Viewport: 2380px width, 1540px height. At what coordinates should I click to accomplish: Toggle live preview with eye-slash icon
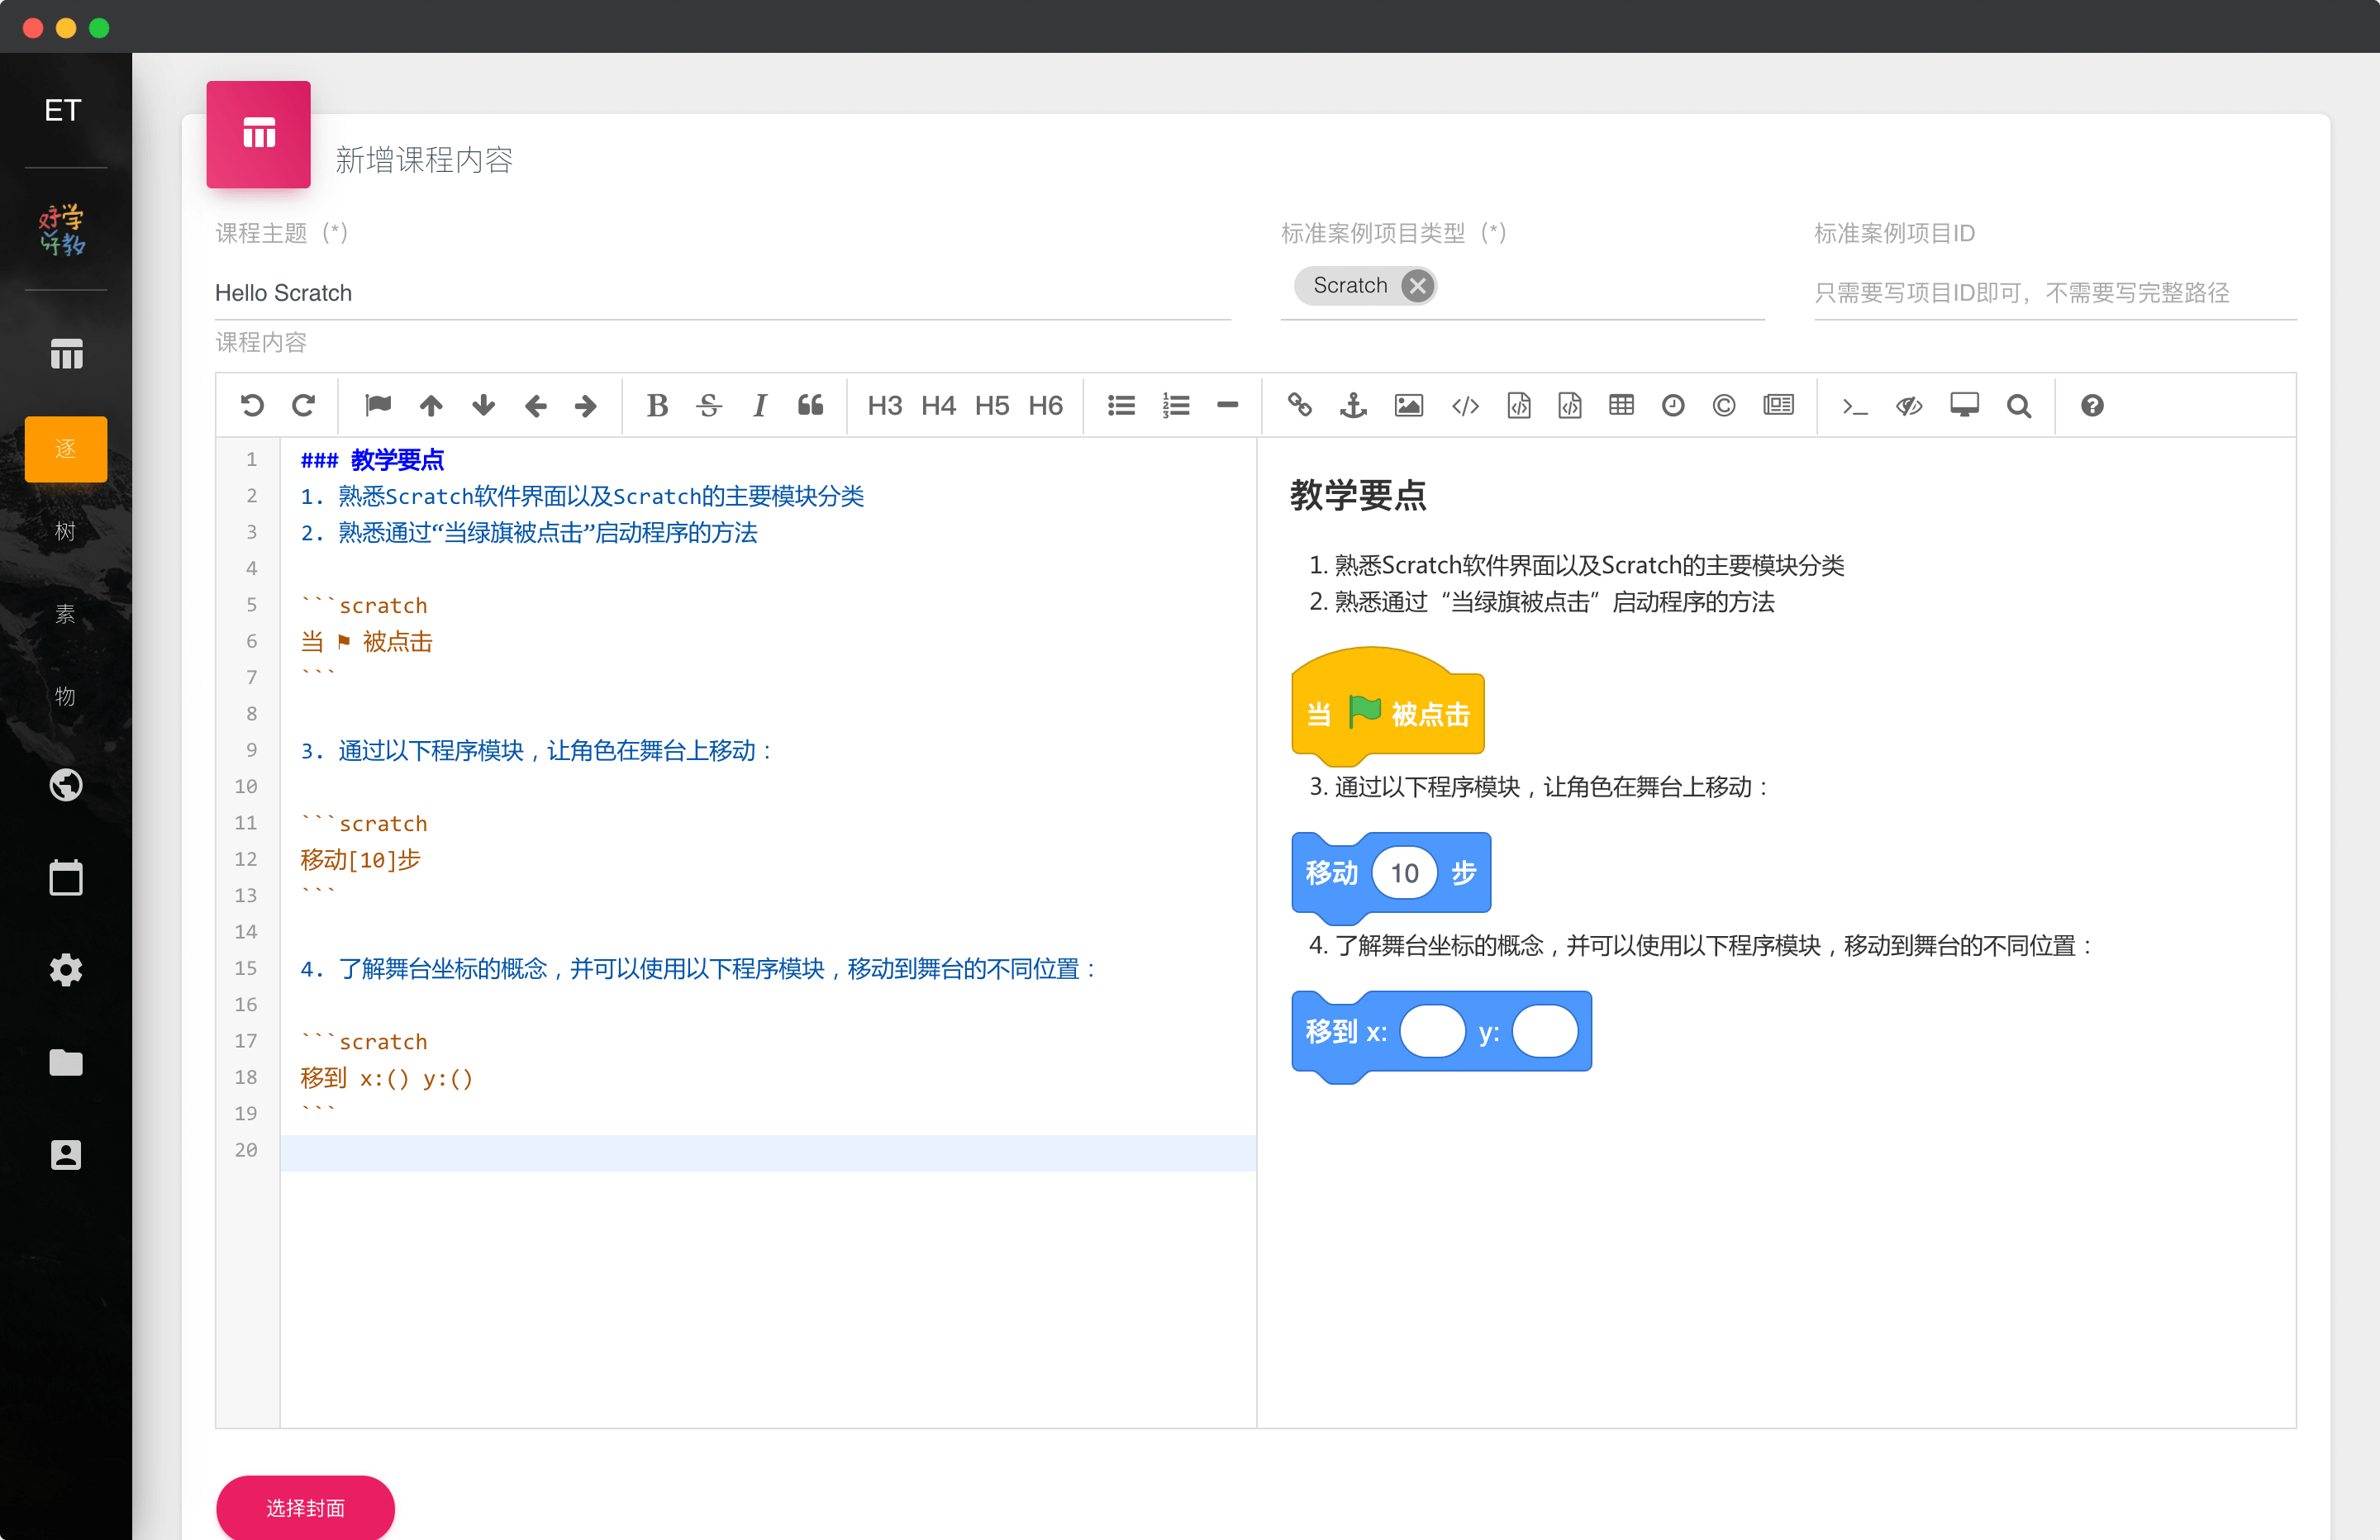tap(1909, 405)
